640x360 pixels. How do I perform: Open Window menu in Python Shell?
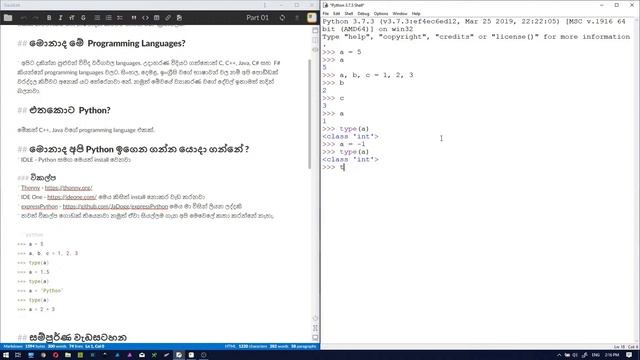(x=400, y=13)
